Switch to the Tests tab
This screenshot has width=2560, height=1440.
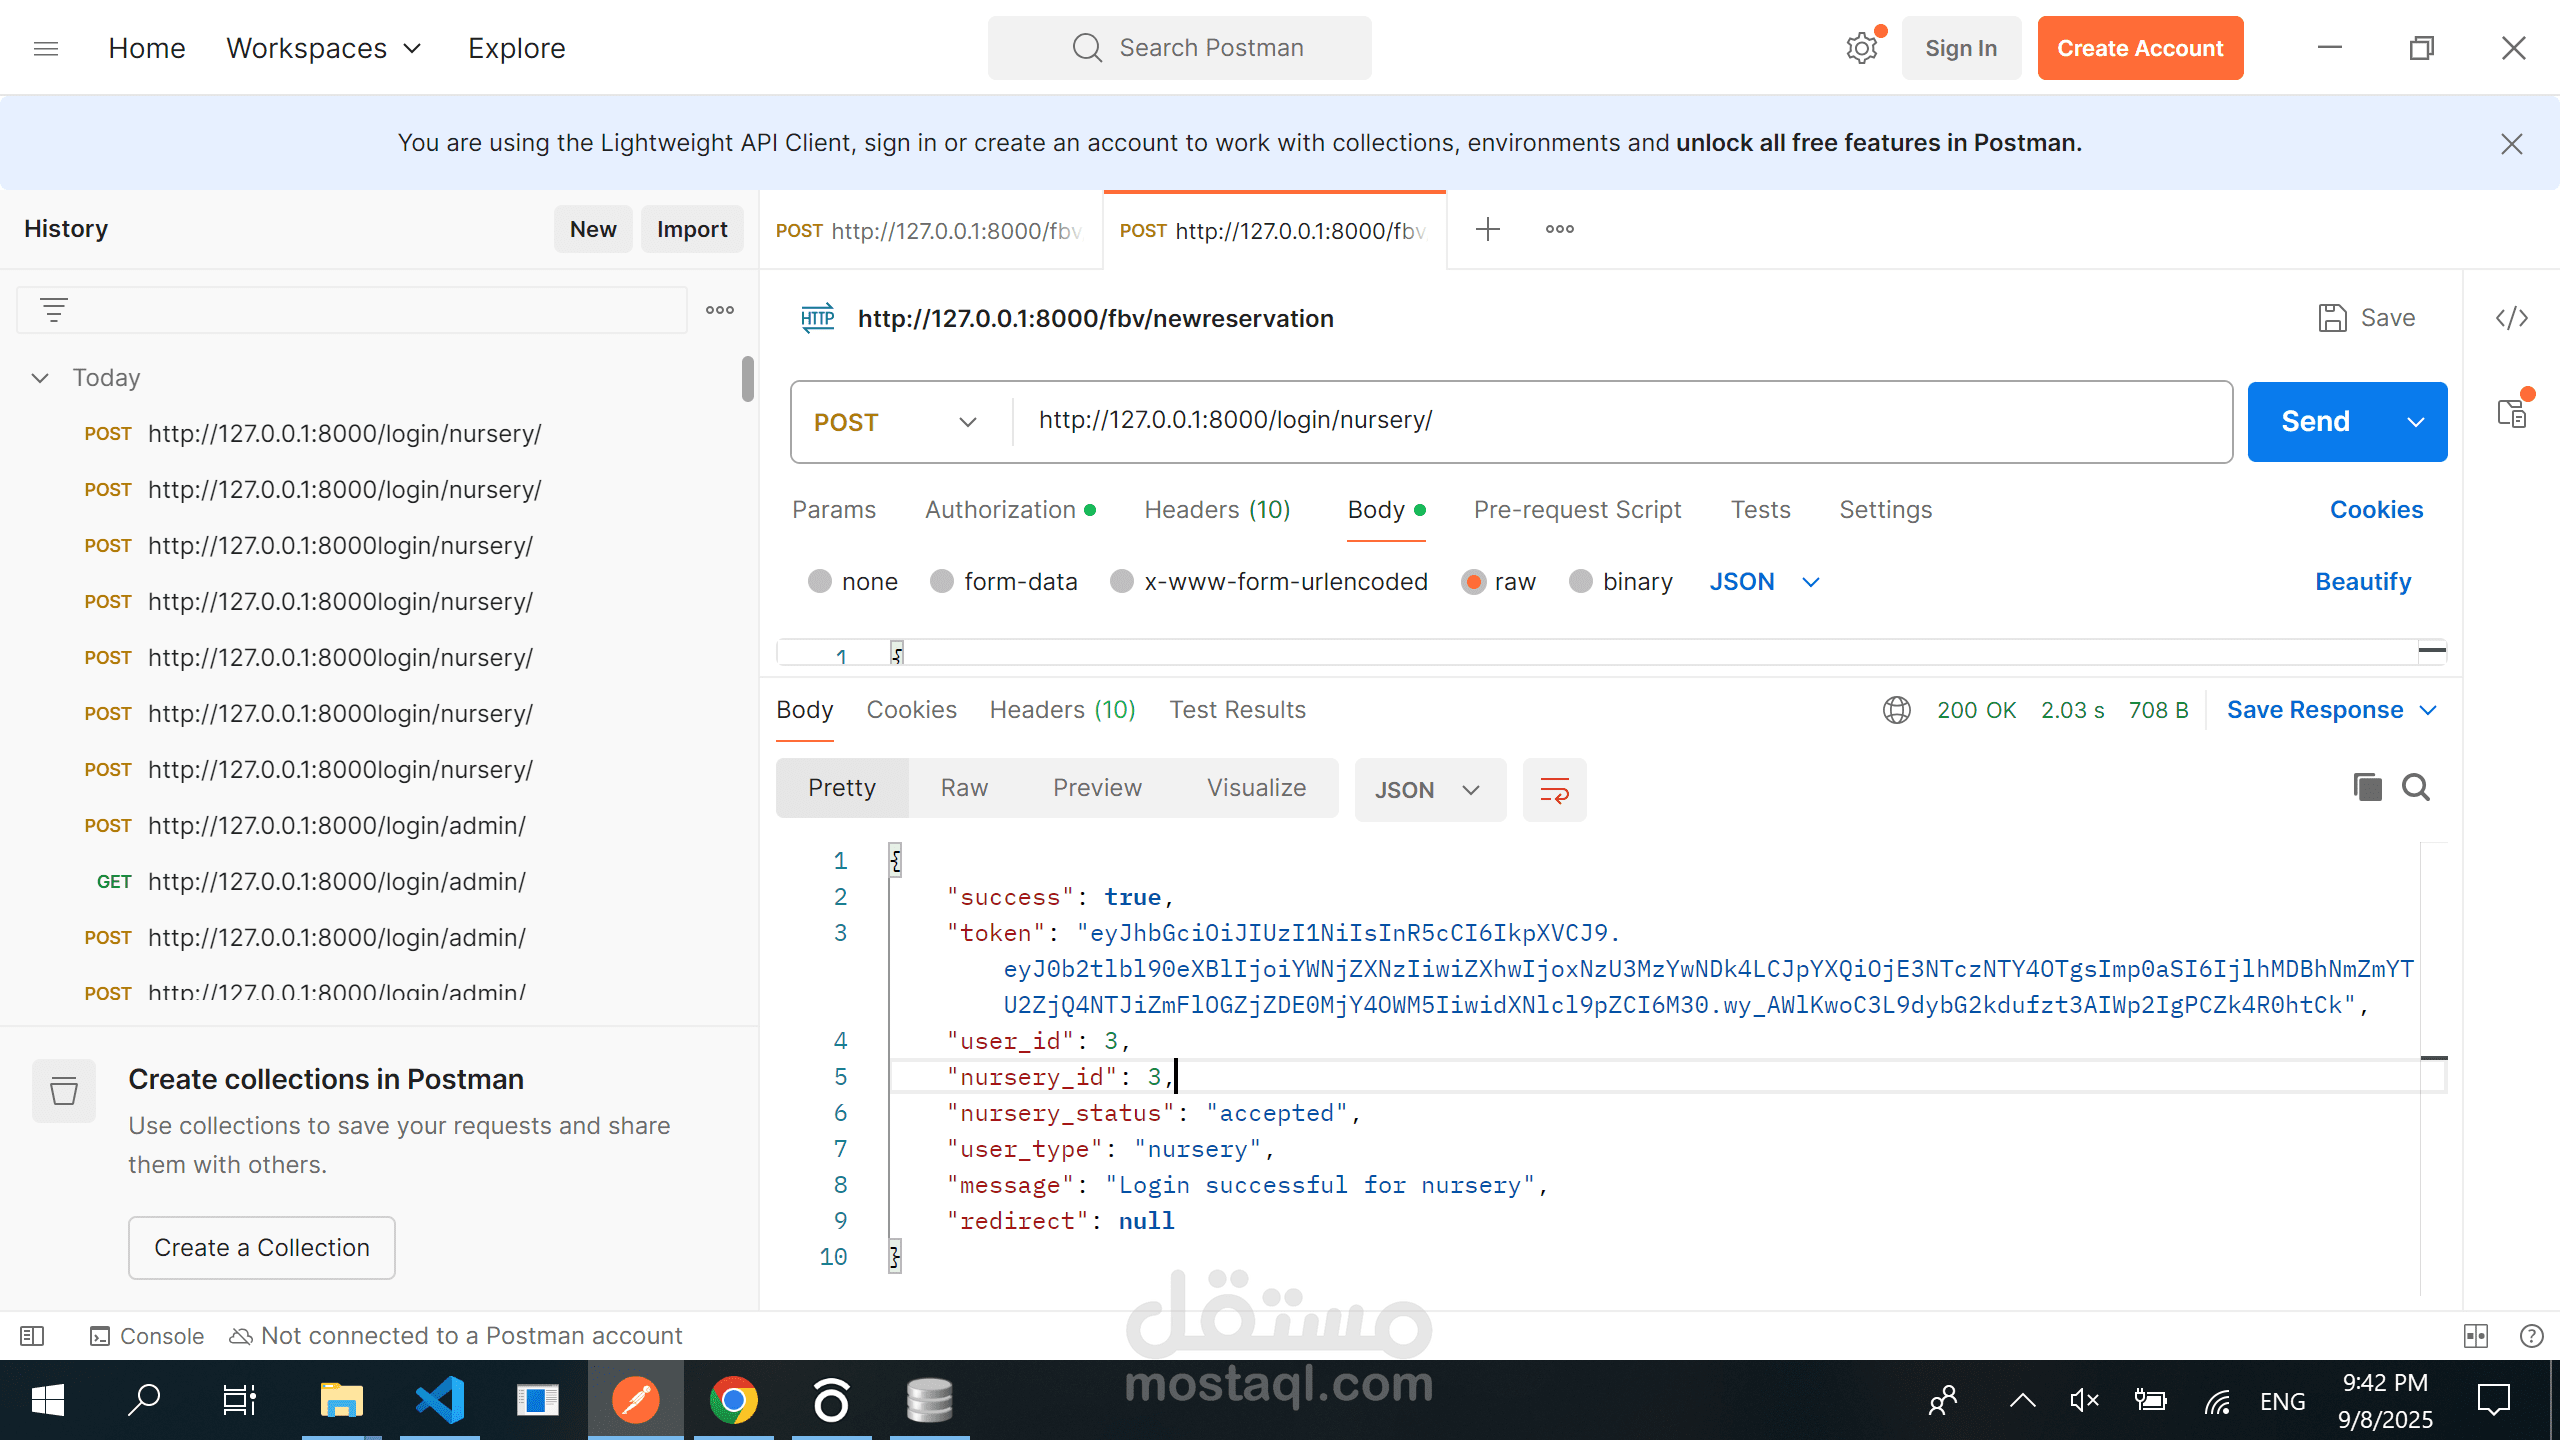pyautogui.click(x=1760, y=510)
